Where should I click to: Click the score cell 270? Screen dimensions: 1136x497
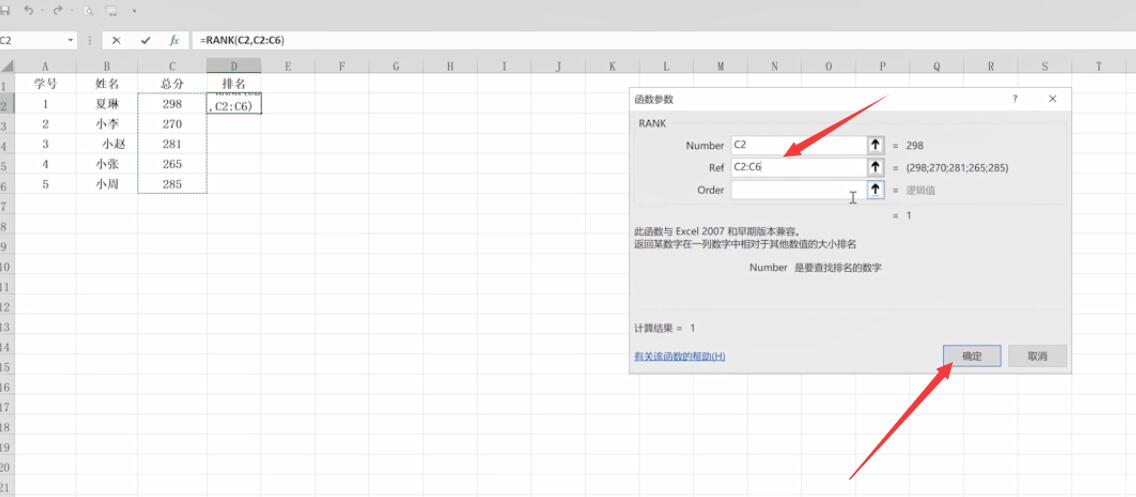point(172,124)
